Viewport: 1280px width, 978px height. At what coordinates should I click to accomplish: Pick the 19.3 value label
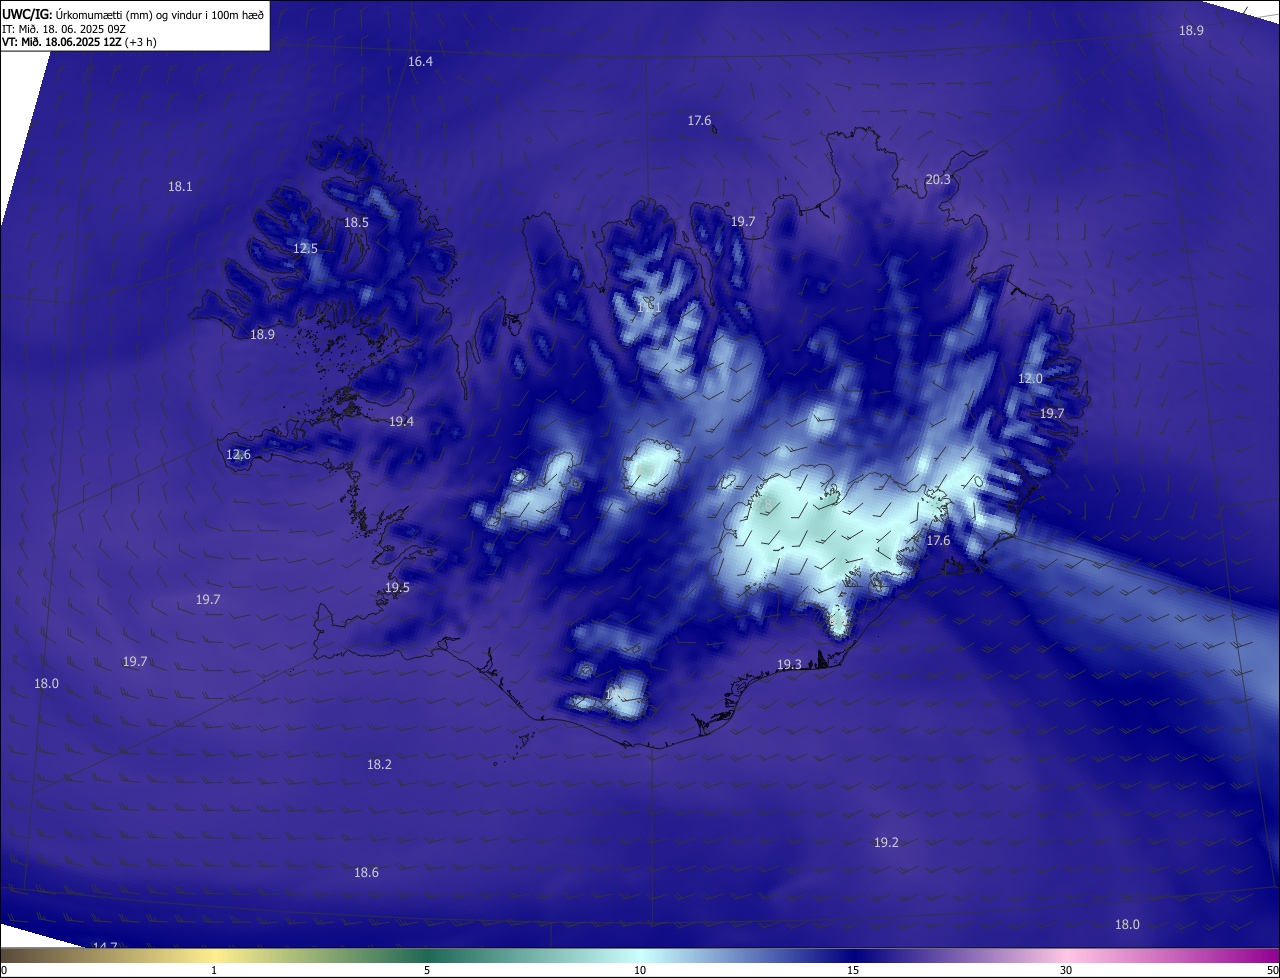[x=789, y=665]
